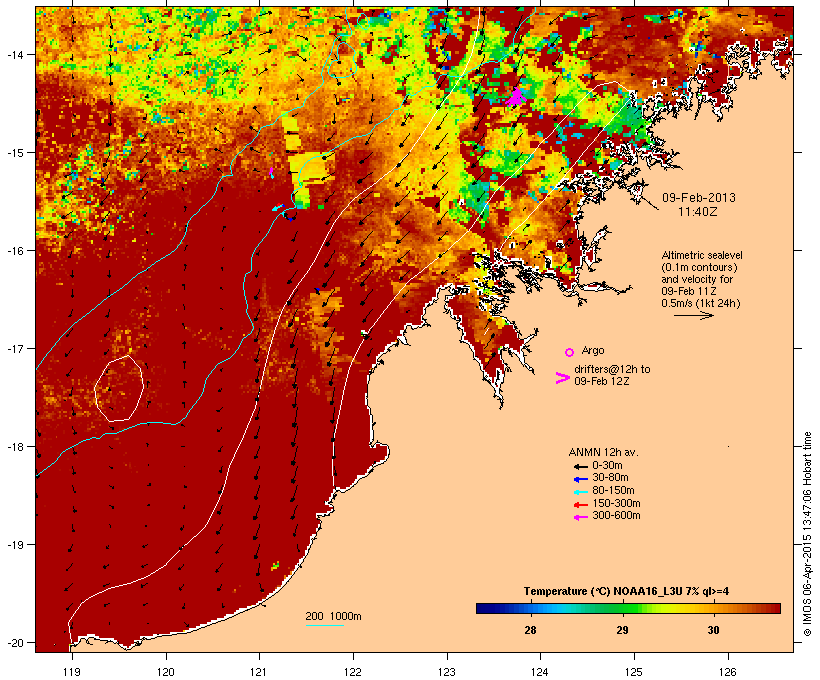This screenshot has height=680, width=820.
Task: Click the time label 11:40Z
Action: coord(698,212)
